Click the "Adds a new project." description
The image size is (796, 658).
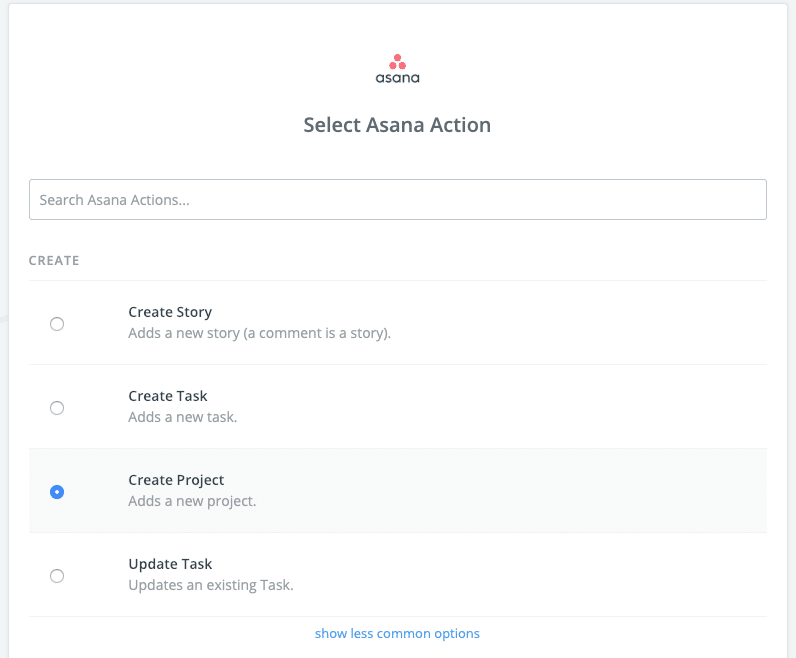[192, 501]
